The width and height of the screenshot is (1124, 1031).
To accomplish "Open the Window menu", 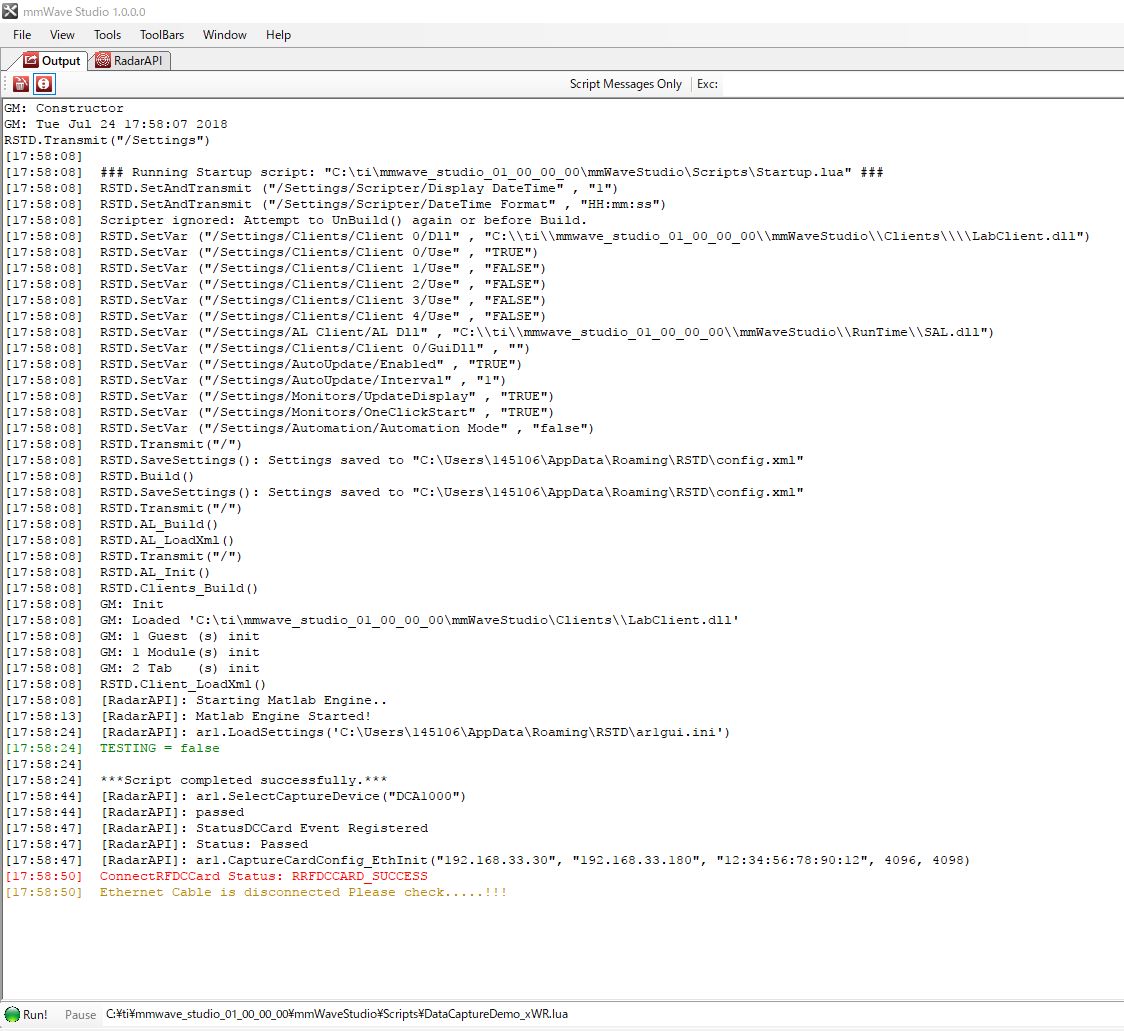I will (224, 34).
